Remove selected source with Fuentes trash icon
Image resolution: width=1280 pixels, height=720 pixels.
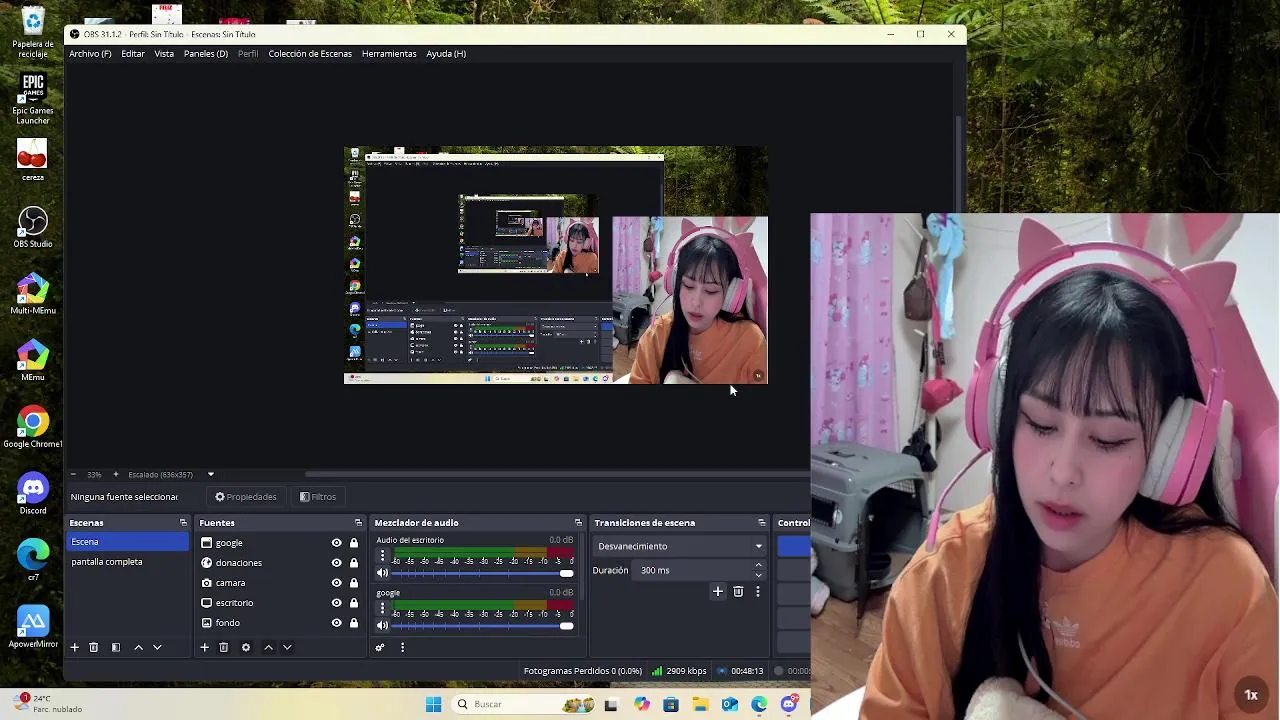224,647
